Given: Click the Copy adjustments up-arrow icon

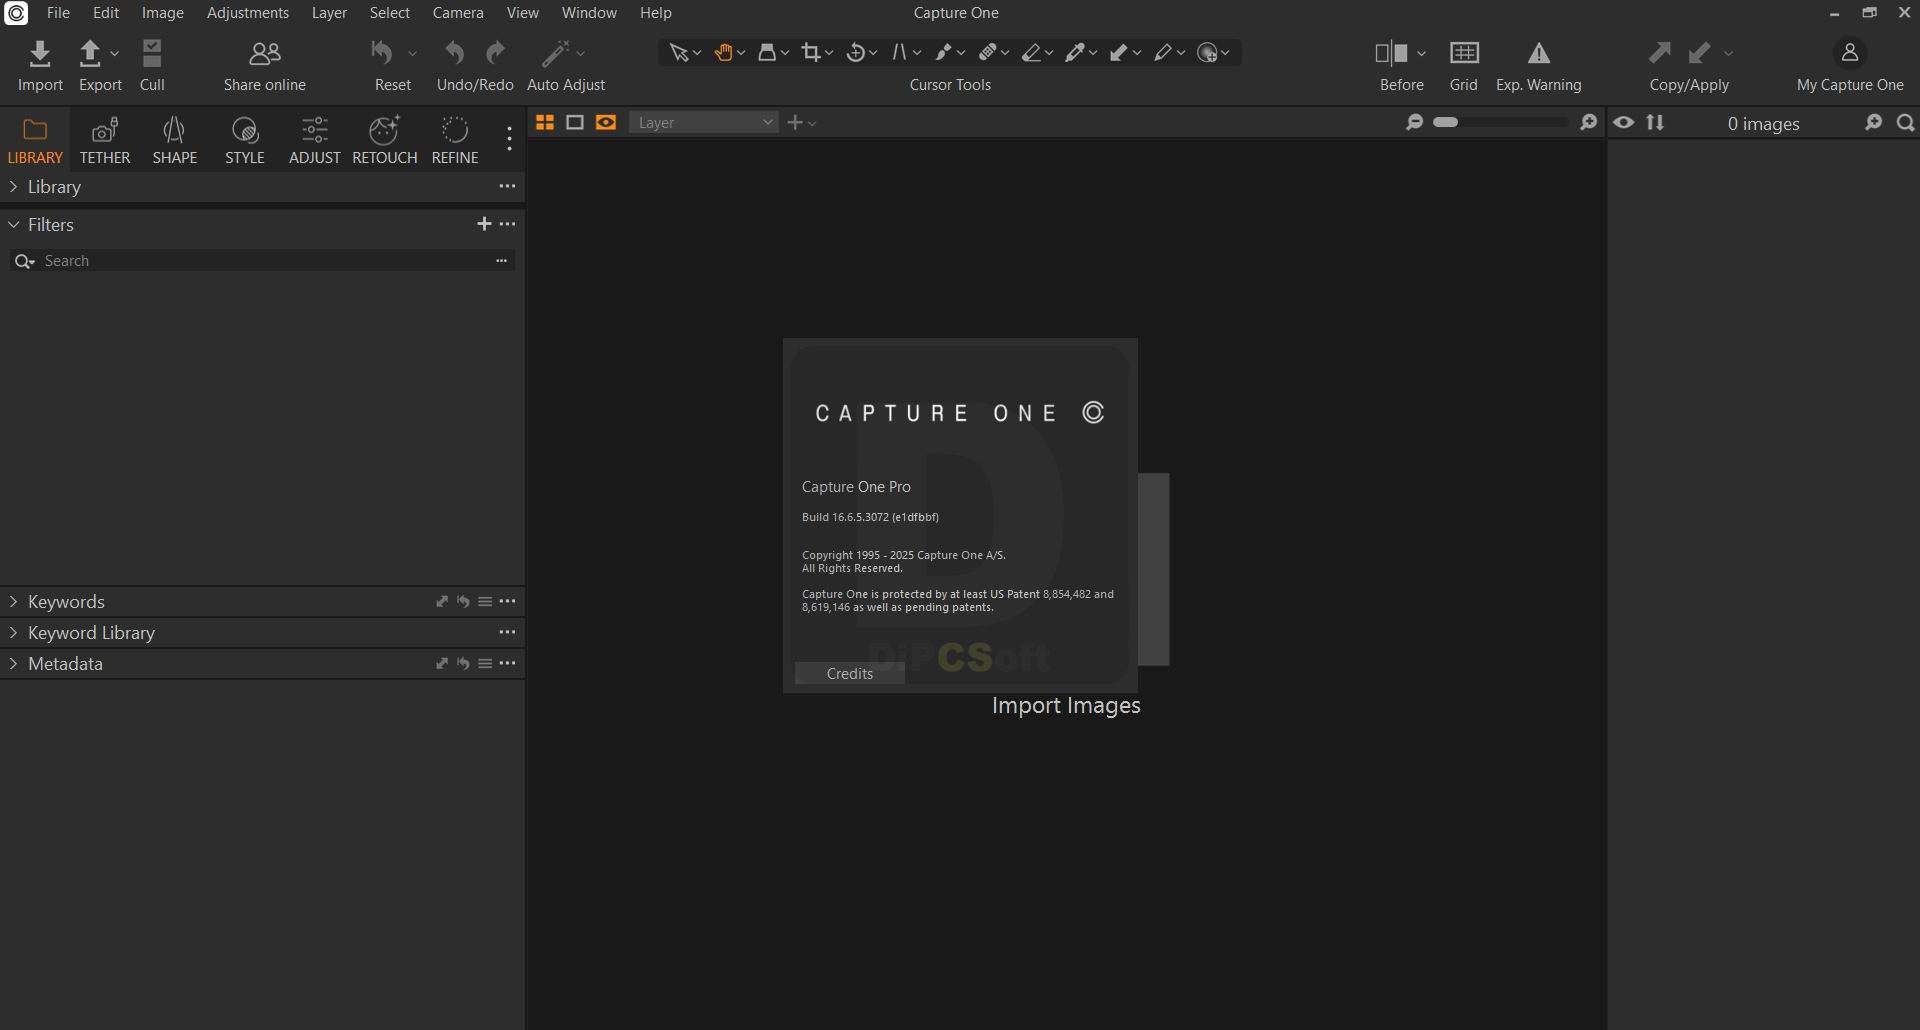Looking at the screenshot, I should [1660, 52].
